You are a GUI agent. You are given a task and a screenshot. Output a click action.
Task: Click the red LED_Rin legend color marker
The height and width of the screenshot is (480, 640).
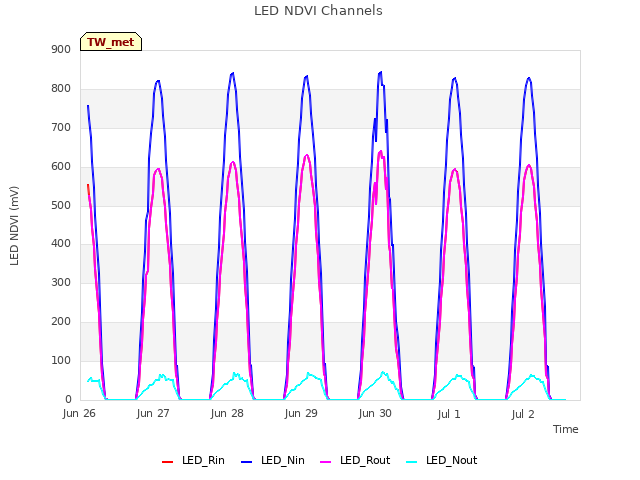tap(167, 462)
